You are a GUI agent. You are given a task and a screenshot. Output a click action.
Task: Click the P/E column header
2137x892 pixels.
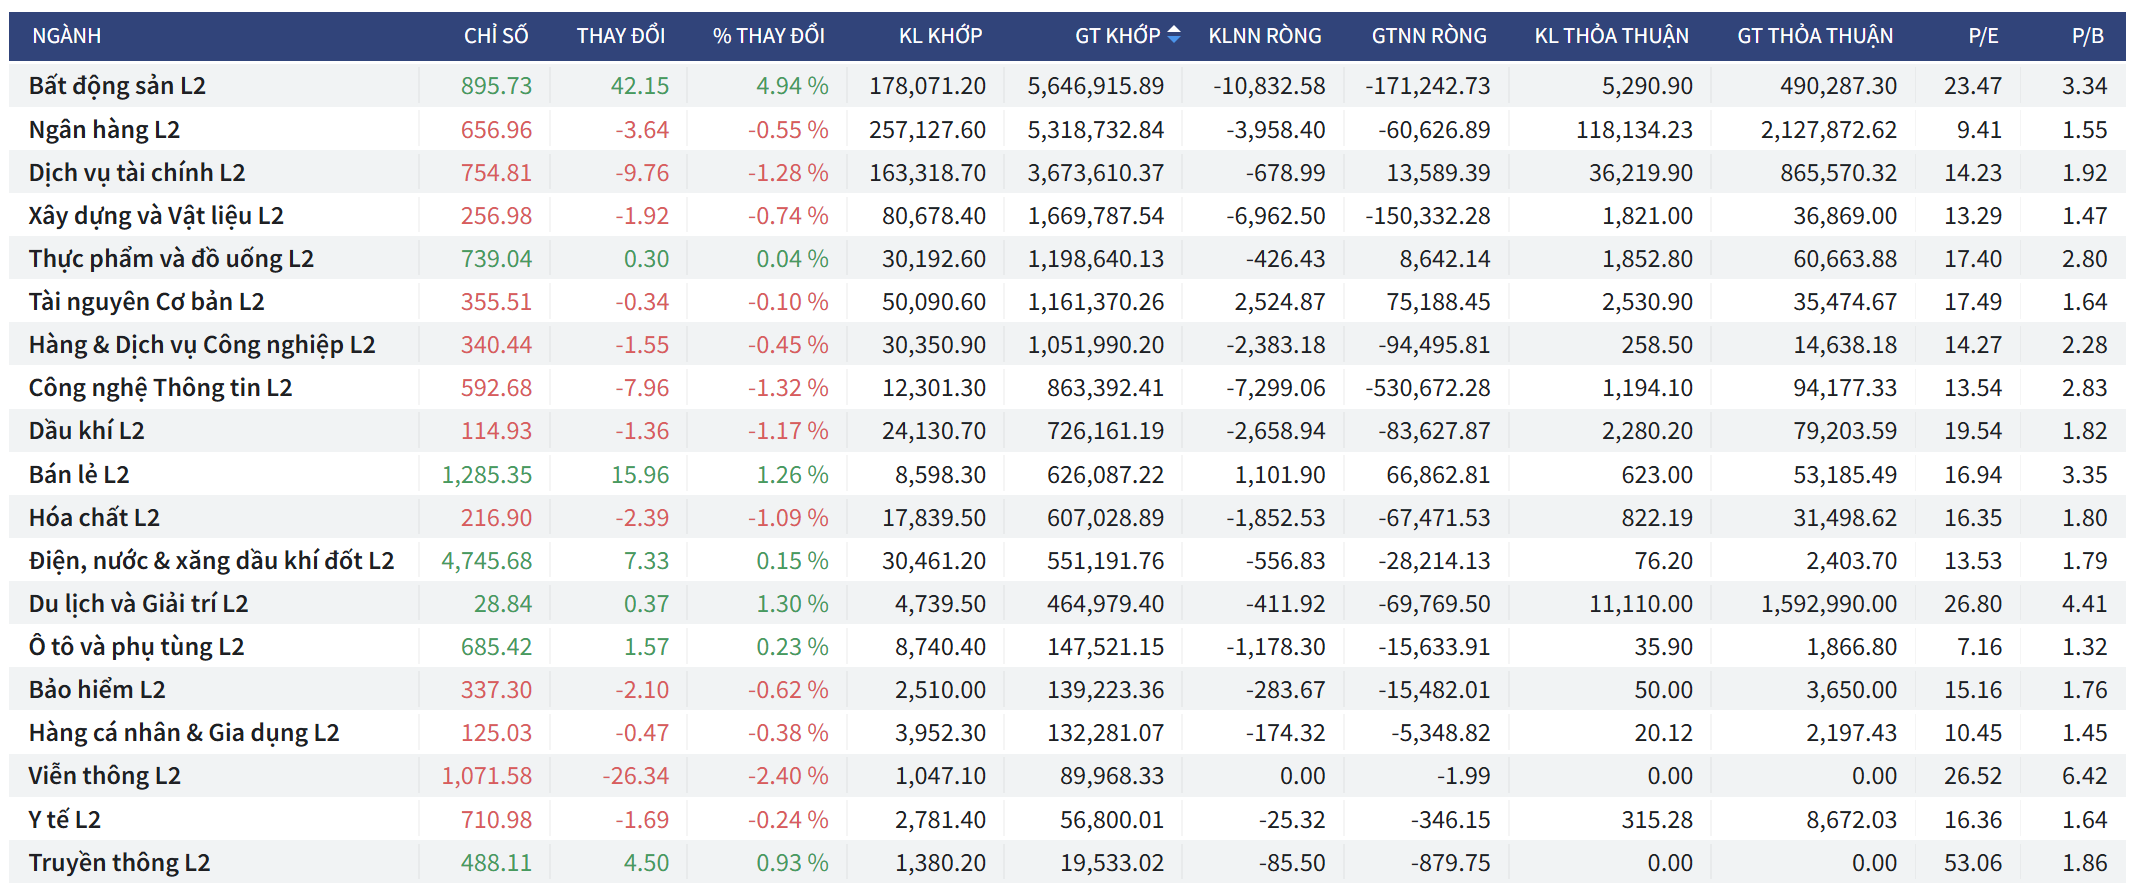pyautogui.click(x=1983, y=36)
